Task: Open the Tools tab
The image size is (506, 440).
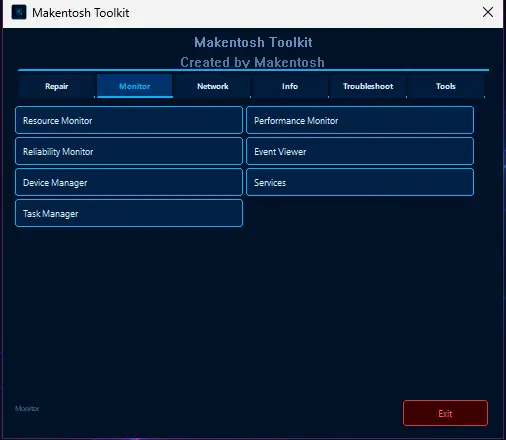Action: [446, 86]
